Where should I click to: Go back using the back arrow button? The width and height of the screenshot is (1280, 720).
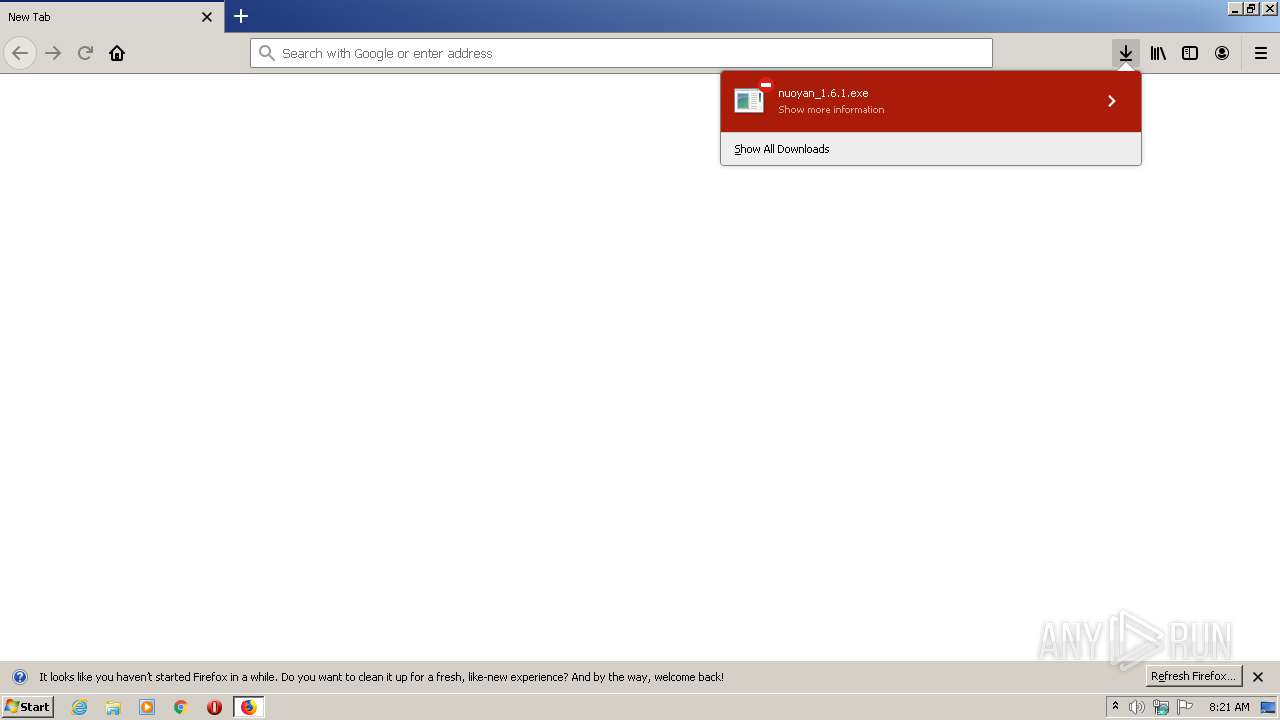pyautogui.click(x=20, y=53)
